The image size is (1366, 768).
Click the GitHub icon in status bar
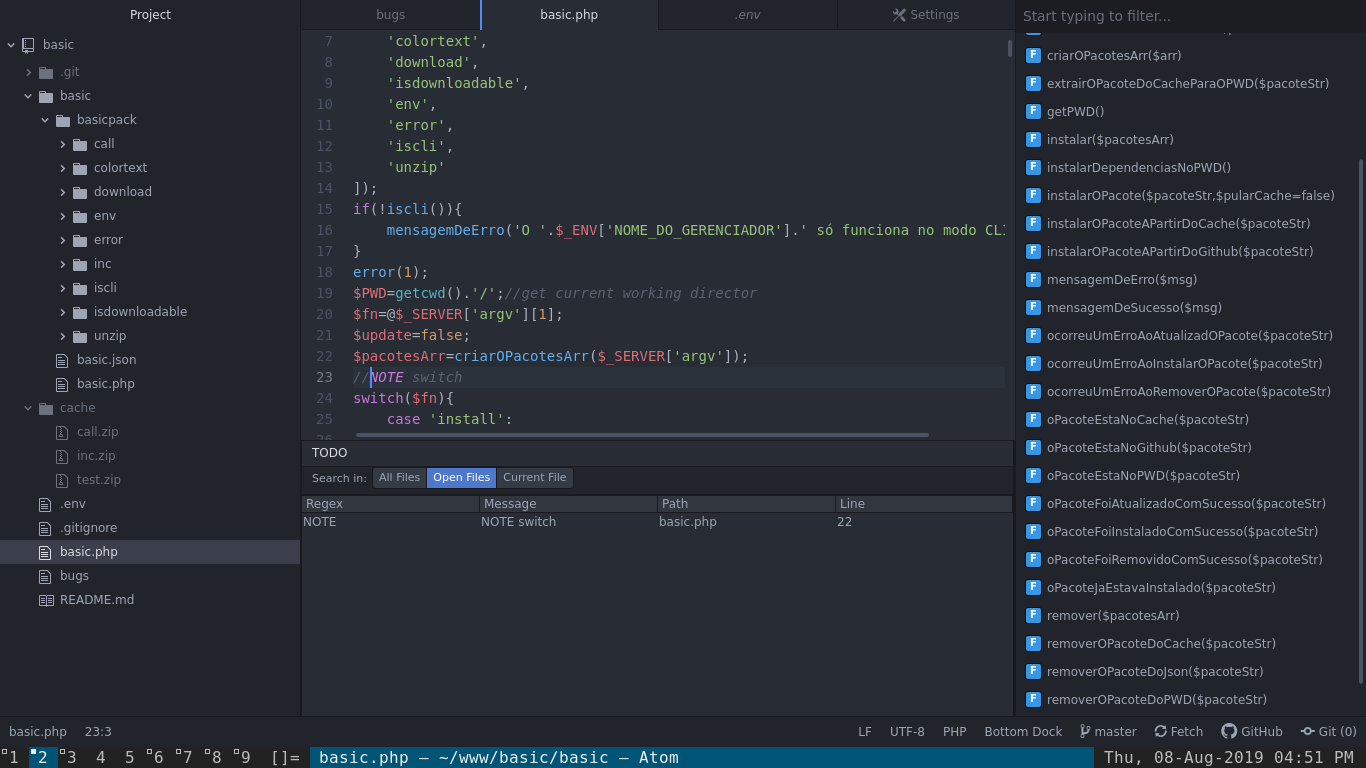click(1228, 732)
